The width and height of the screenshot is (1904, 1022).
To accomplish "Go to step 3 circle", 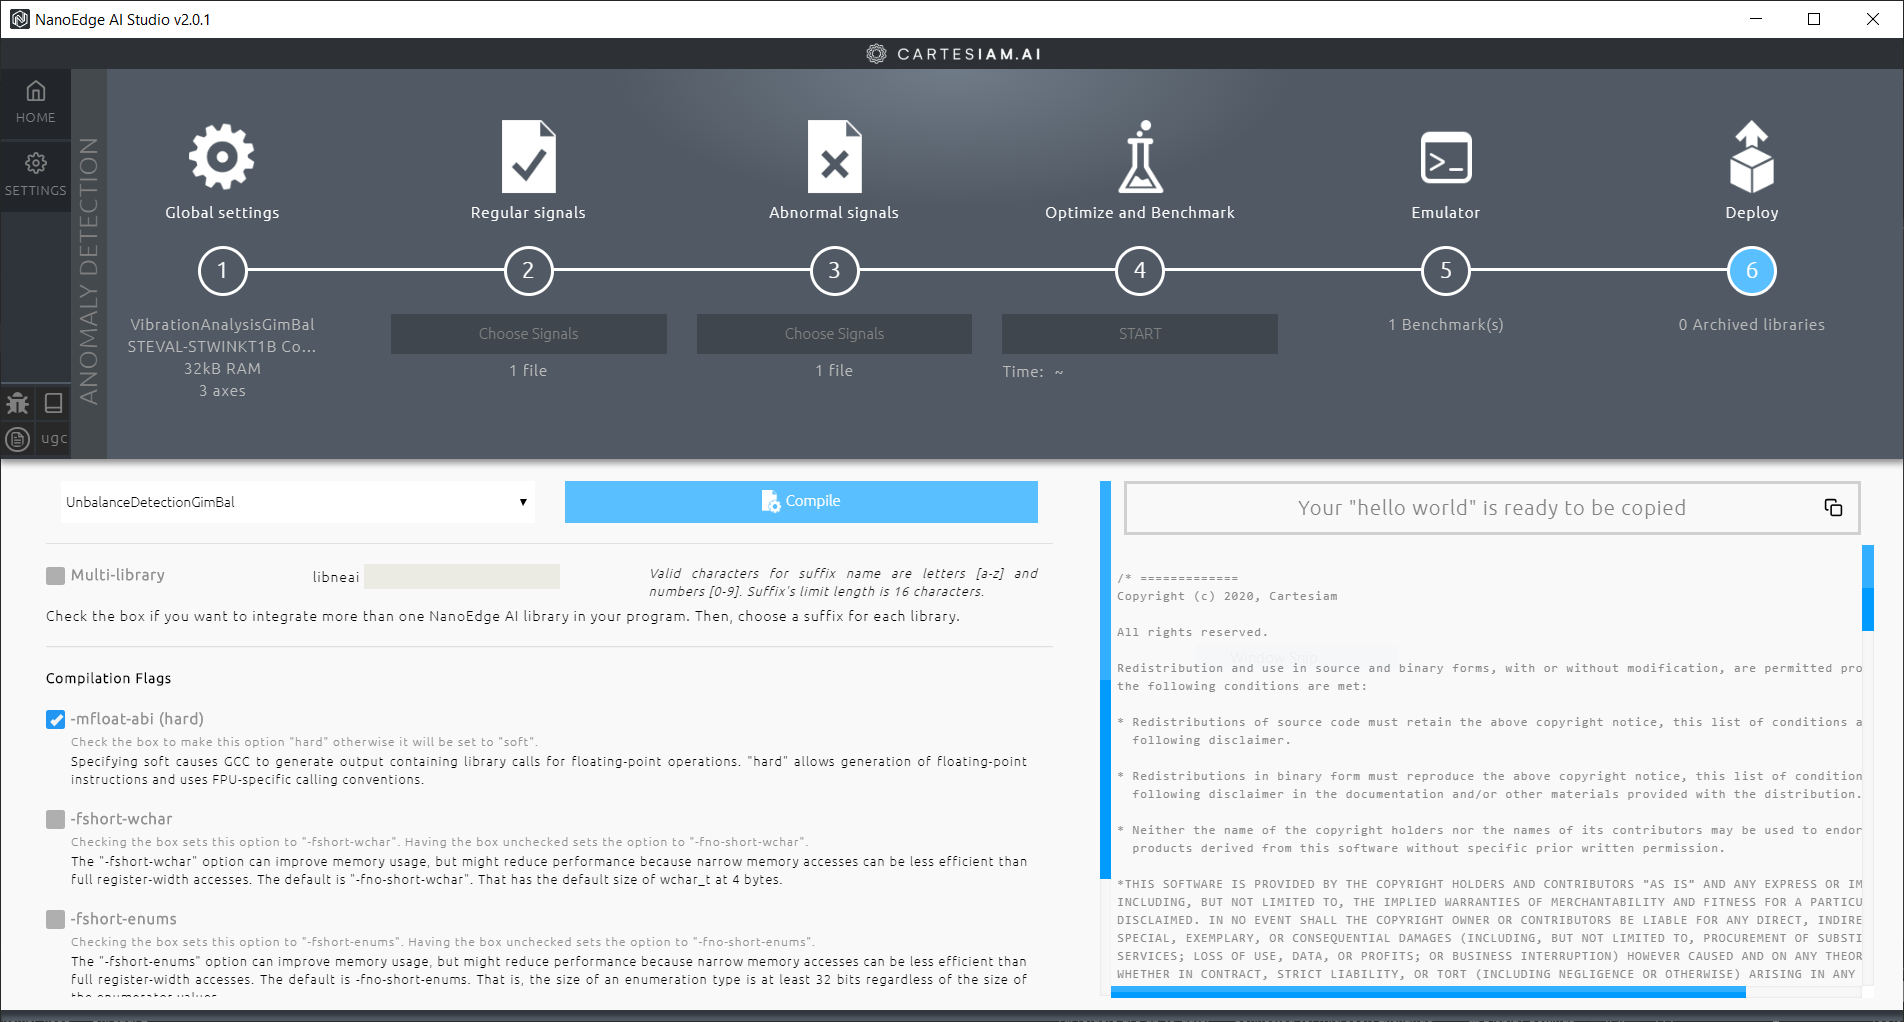I will pos(834,271).
